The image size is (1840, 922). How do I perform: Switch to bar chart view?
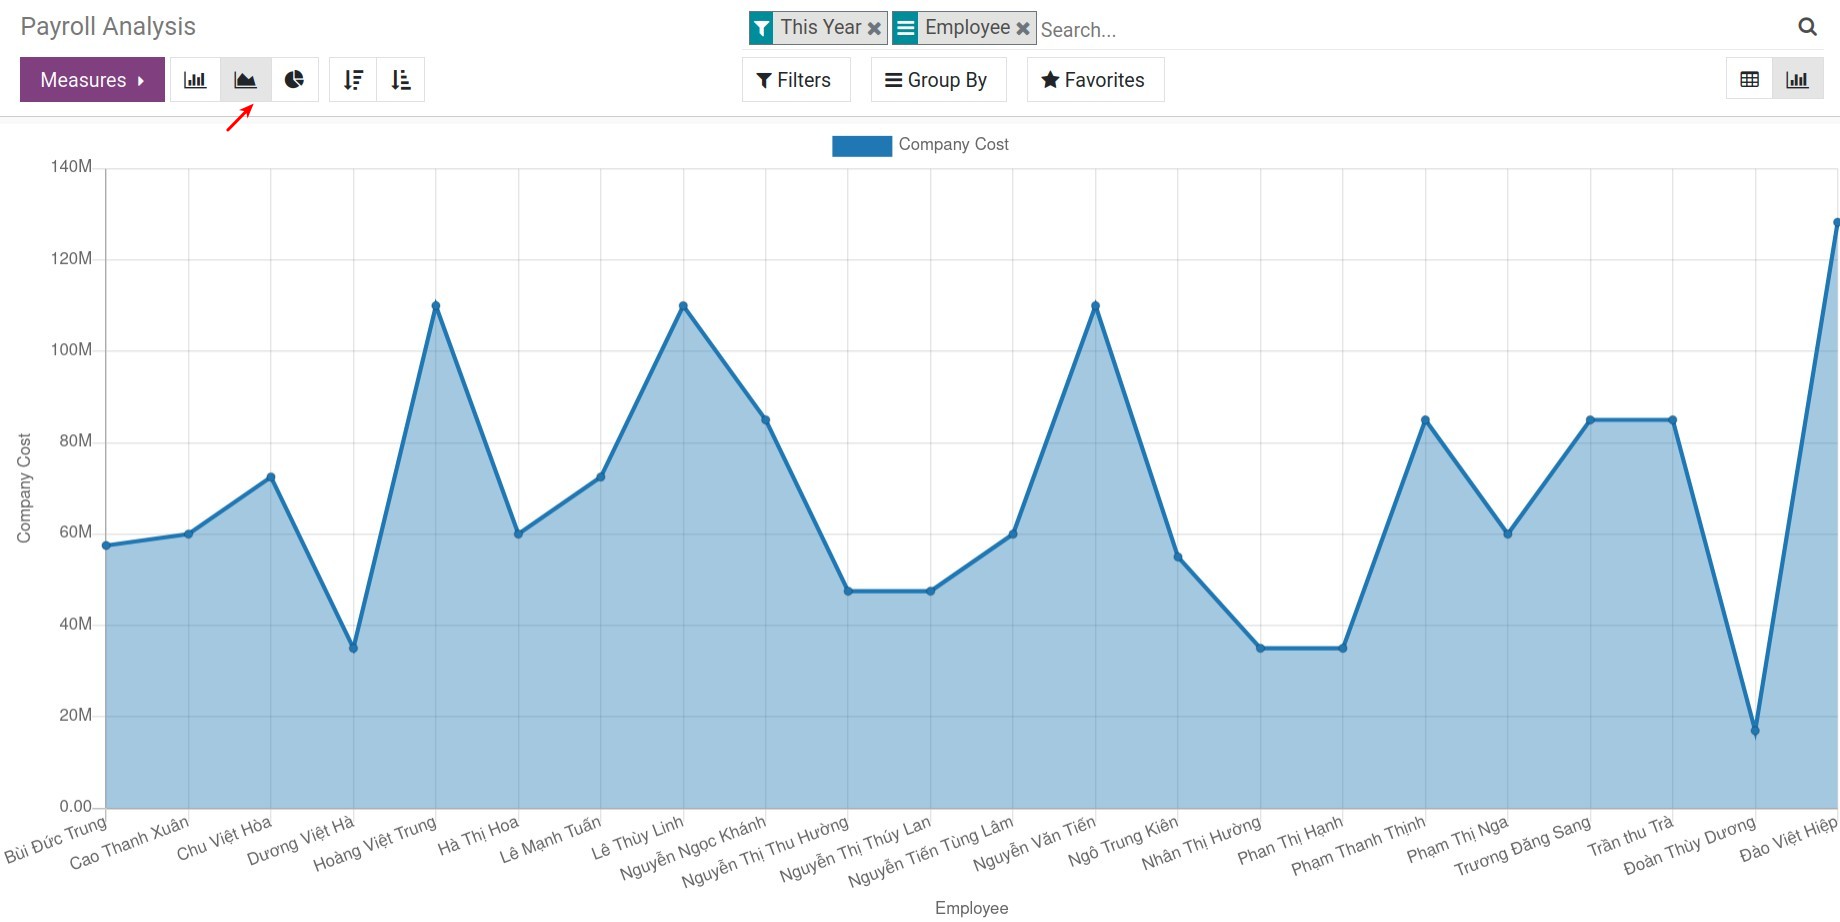coord(195,79)
